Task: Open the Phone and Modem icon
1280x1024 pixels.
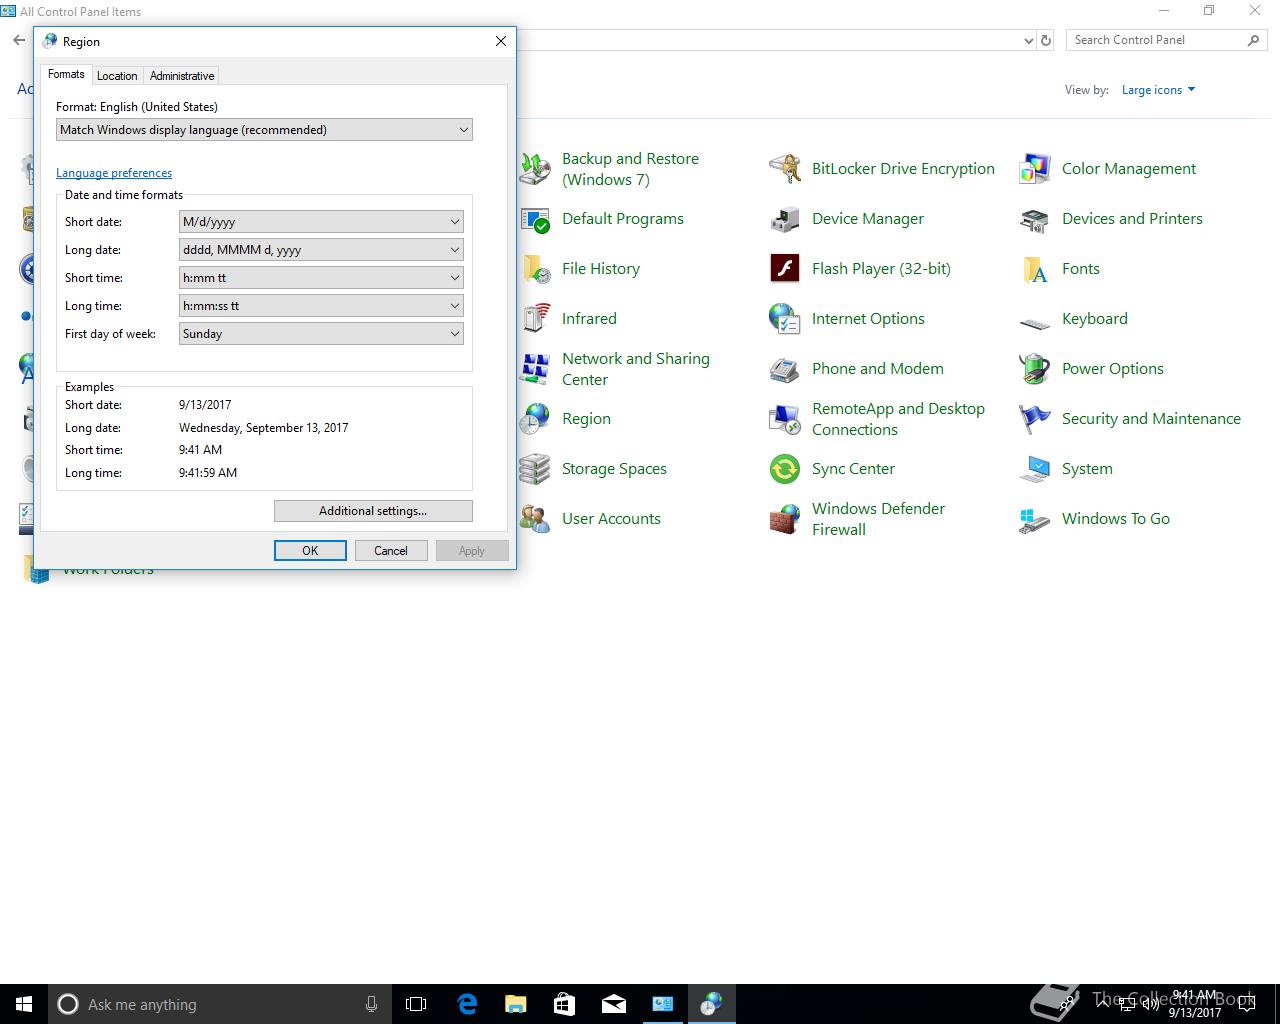Action: (785, 369)
